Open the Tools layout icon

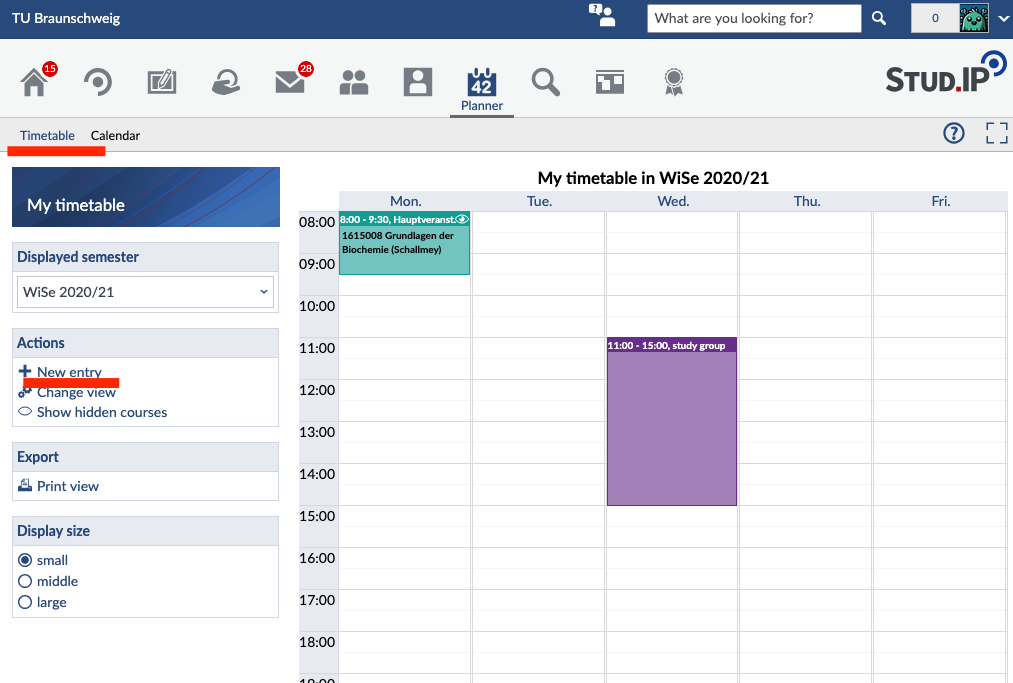610,82
